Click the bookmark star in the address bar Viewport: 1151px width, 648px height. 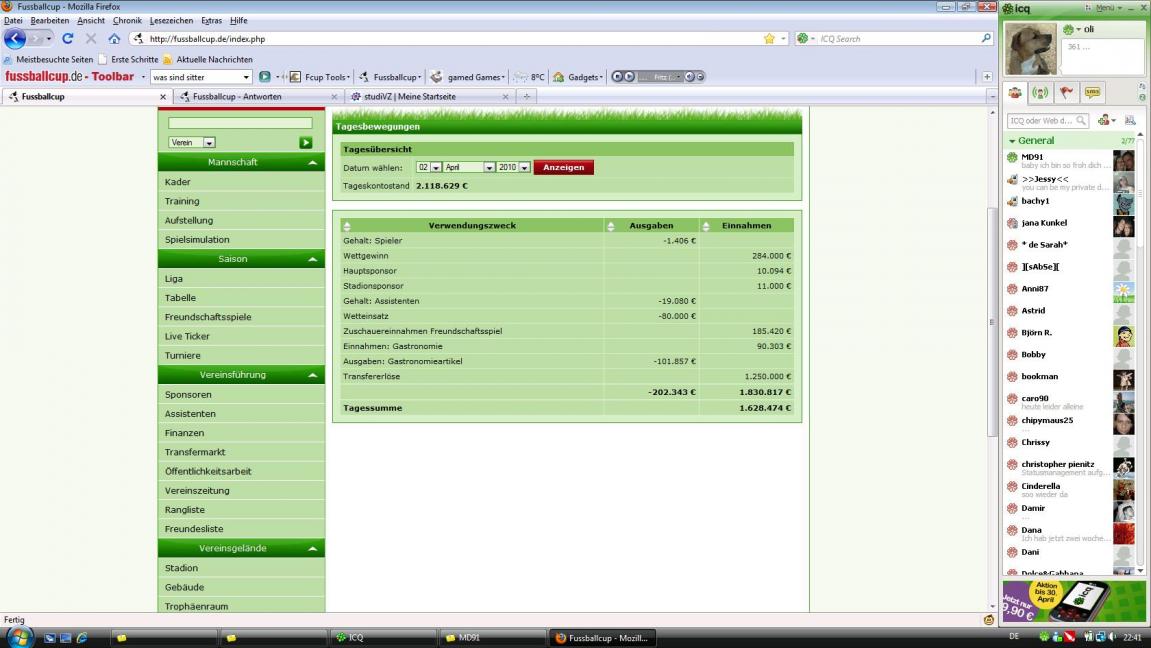click(769, 39)
